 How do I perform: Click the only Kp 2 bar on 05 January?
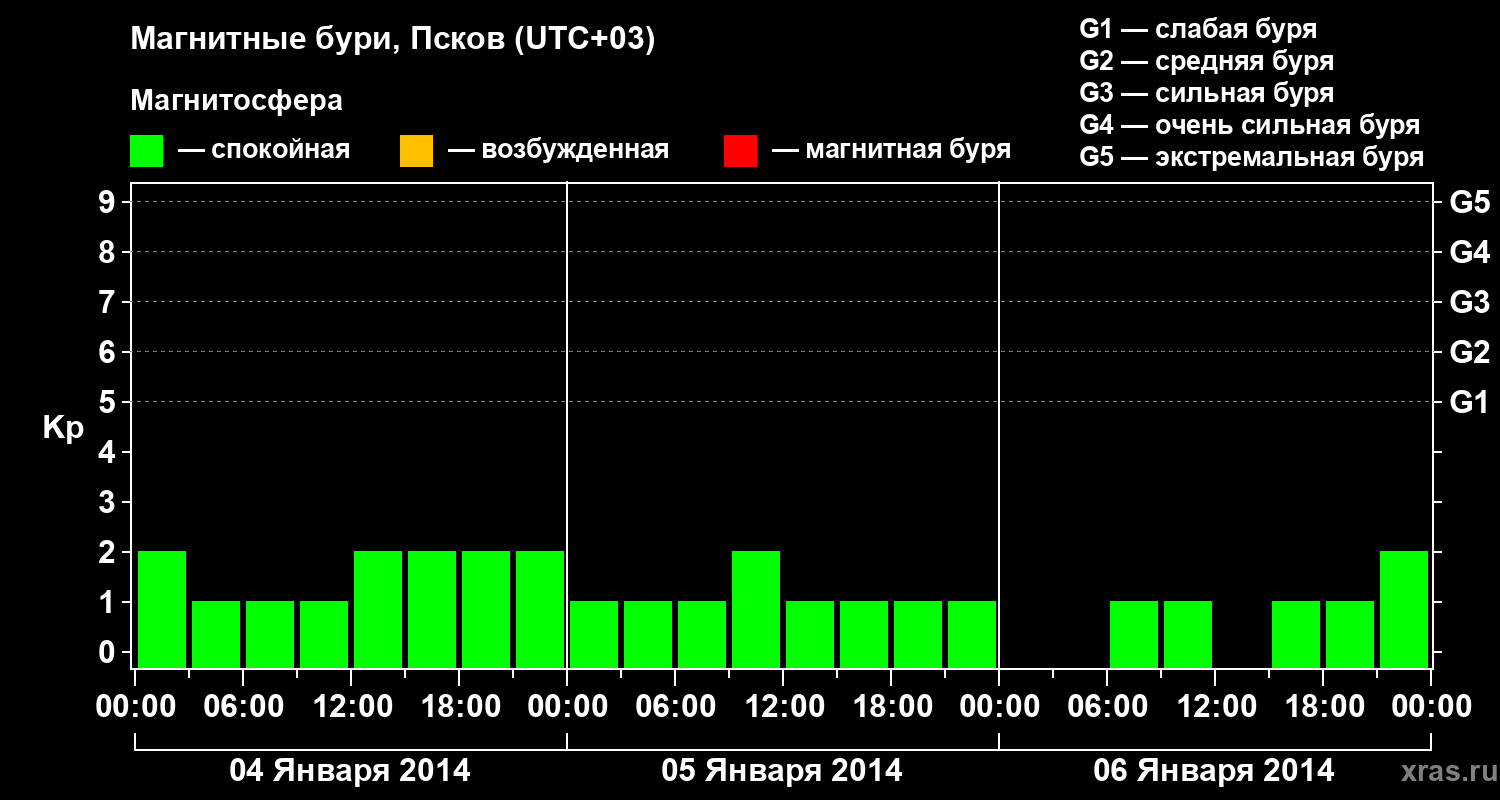pyautogui.click(x=756, y=609)
